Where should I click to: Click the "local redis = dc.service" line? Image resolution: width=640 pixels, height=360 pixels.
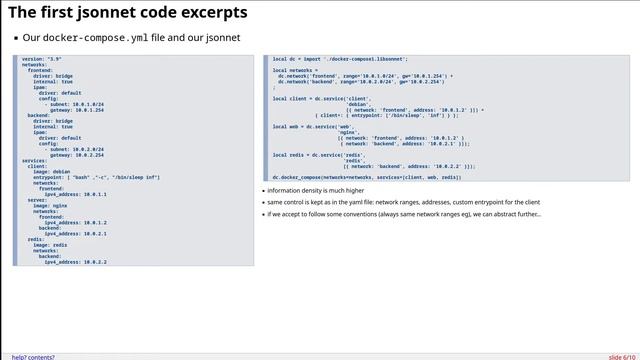(319, 155)
